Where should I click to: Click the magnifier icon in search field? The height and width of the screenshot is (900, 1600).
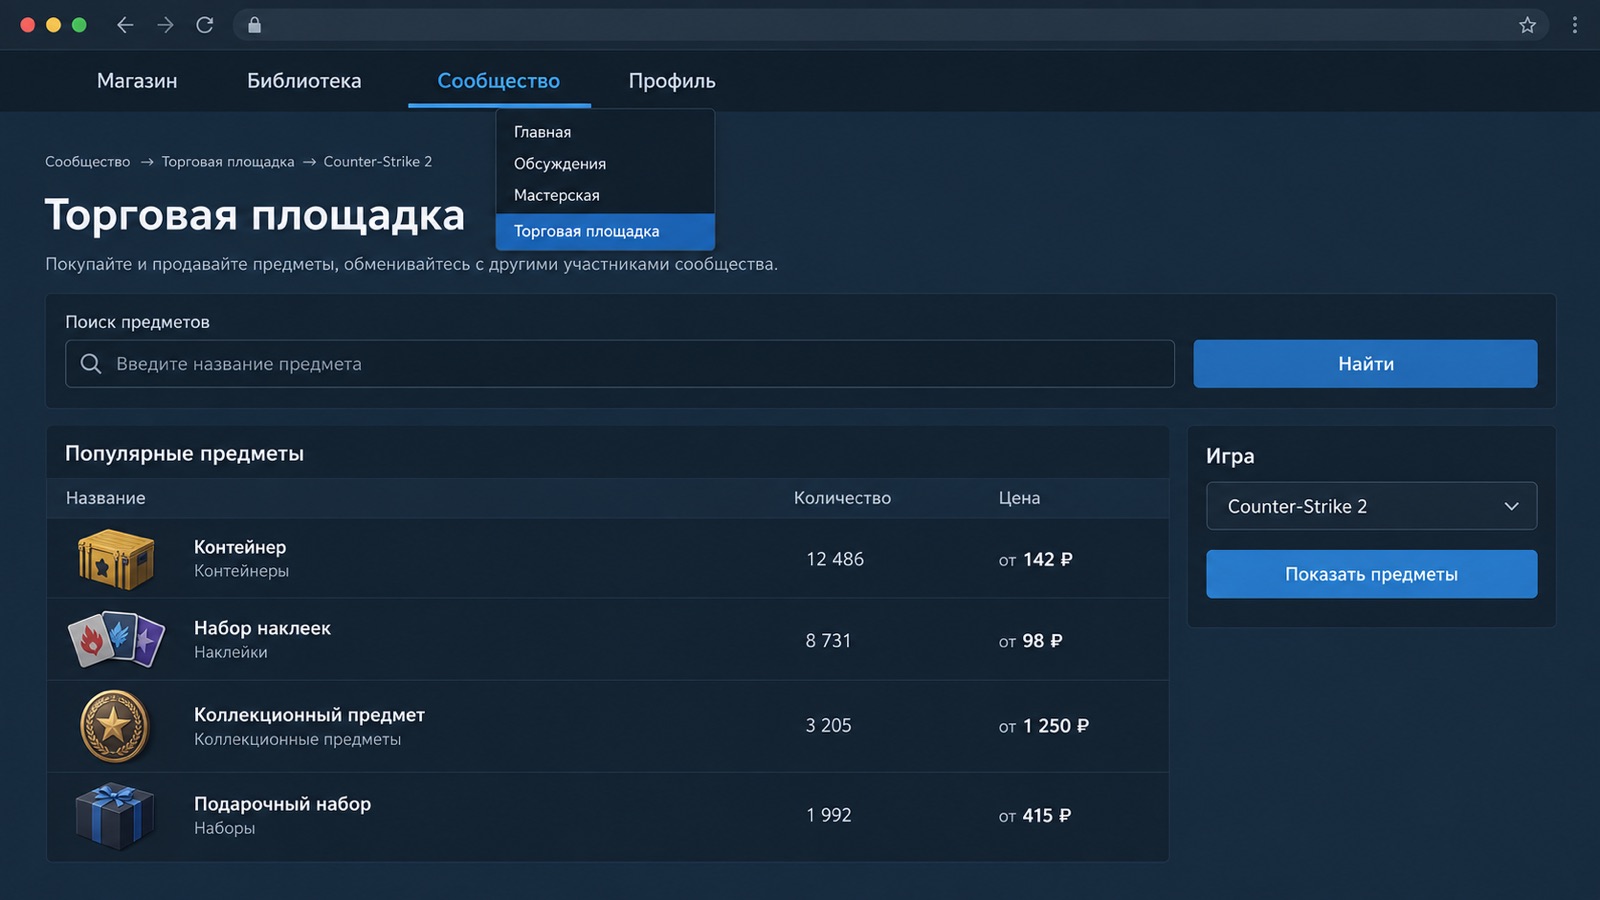click(91, 364)
